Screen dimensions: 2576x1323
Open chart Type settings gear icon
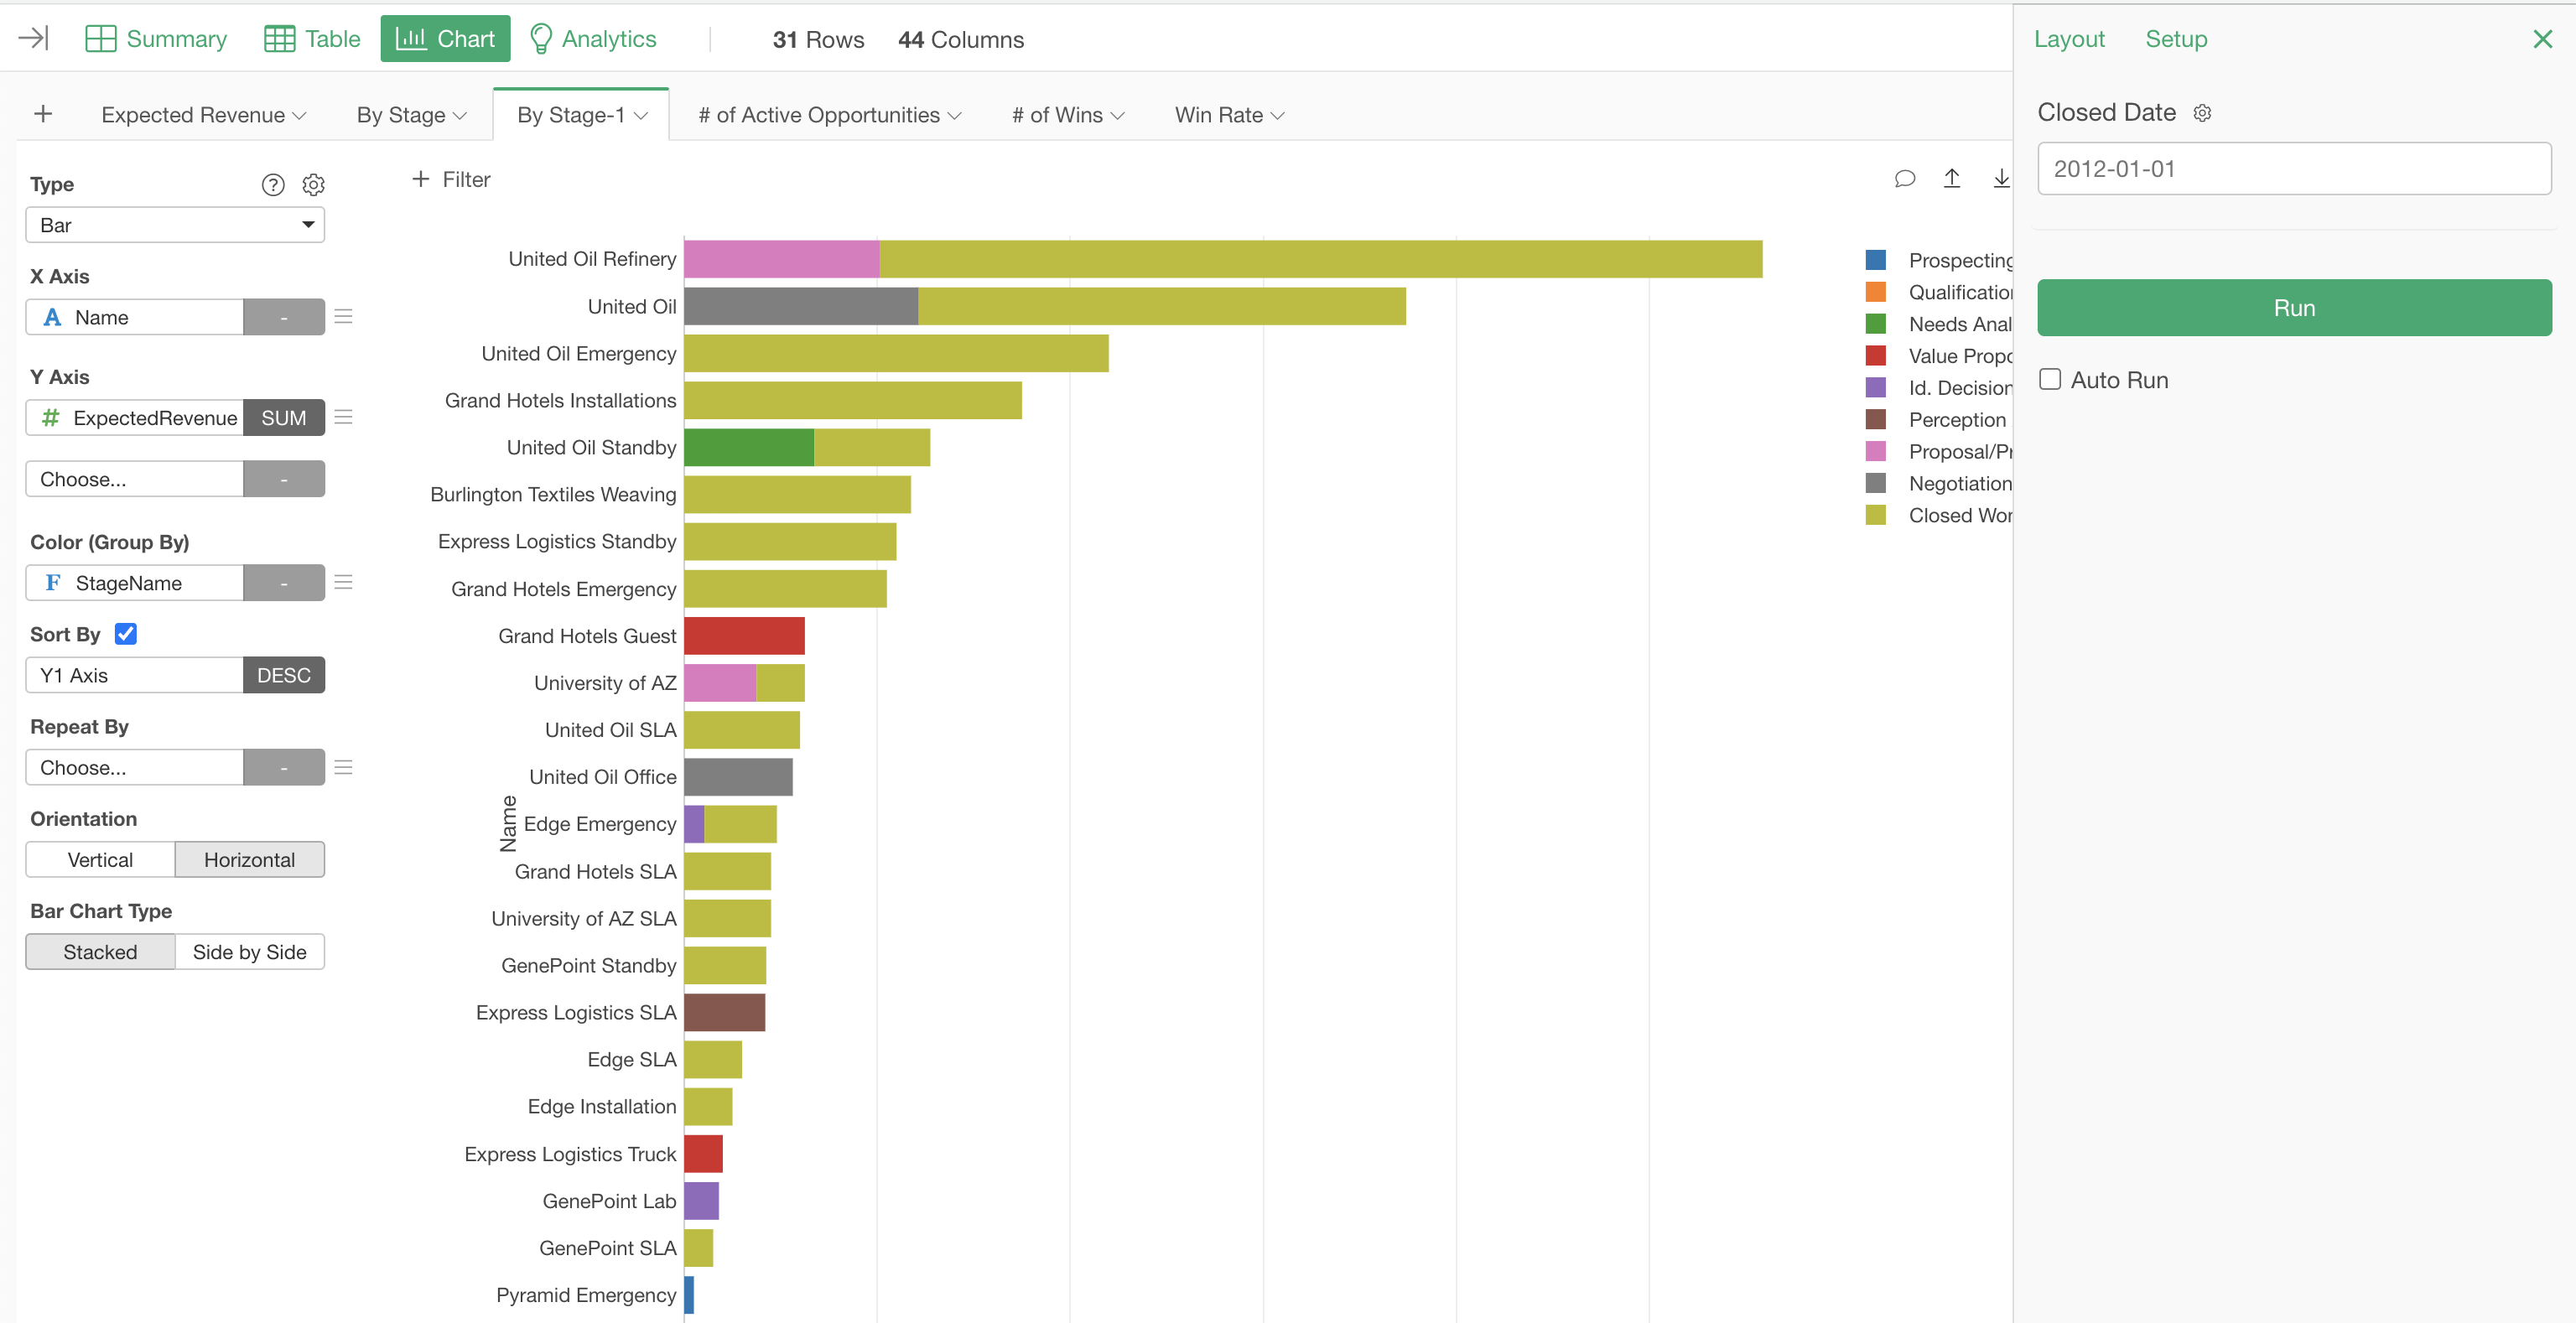click(x=313, y=185)
